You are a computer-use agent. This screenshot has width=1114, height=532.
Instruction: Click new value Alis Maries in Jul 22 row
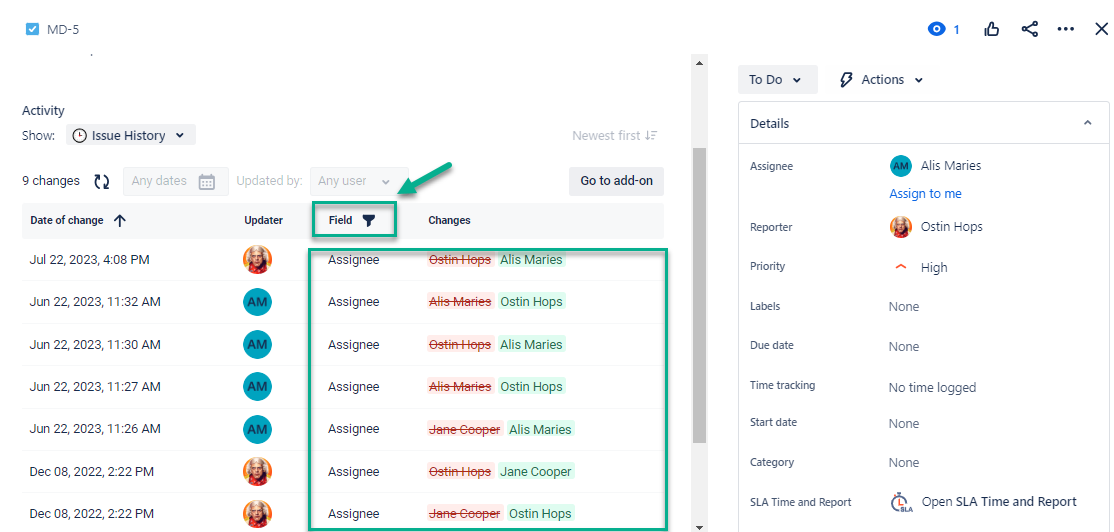pos(531,259)
